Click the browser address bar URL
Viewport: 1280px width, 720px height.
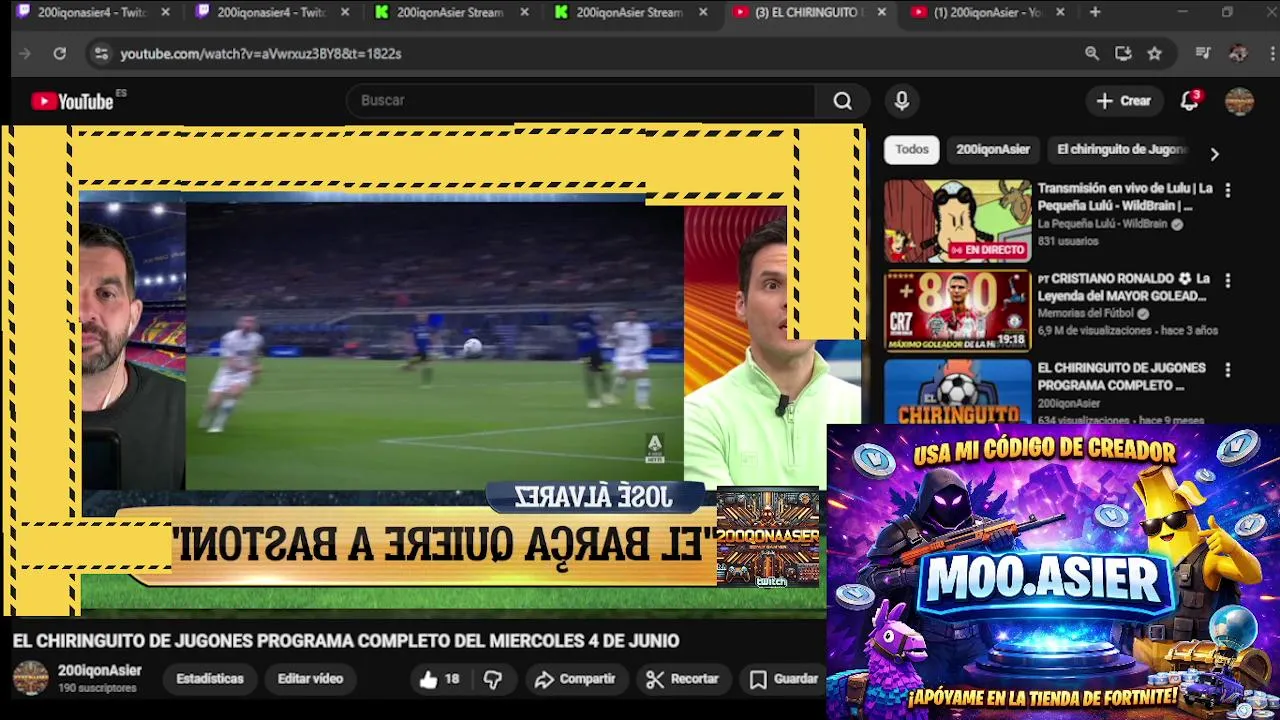pyautogui.click(x=261, y=54)
